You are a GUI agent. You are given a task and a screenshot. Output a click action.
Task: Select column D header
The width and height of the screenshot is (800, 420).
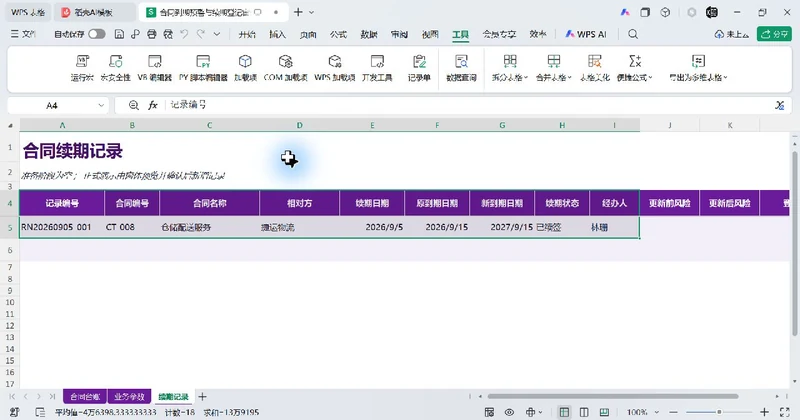click(299, 125)
